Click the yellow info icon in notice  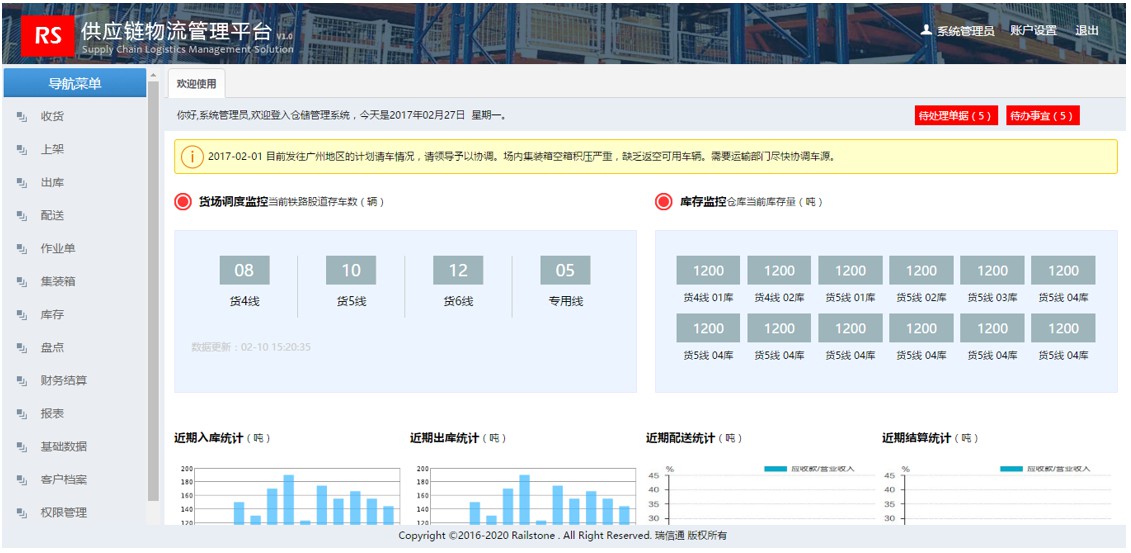pos(192,157)
